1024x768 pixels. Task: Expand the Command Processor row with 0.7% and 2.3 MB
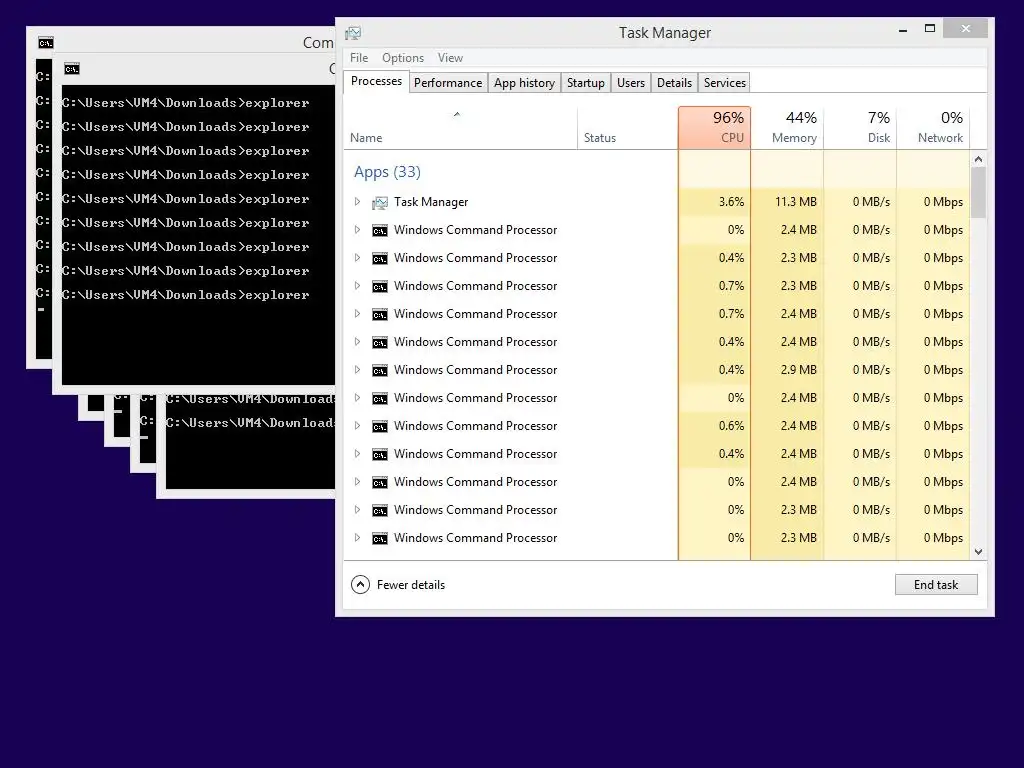(357, 285)
